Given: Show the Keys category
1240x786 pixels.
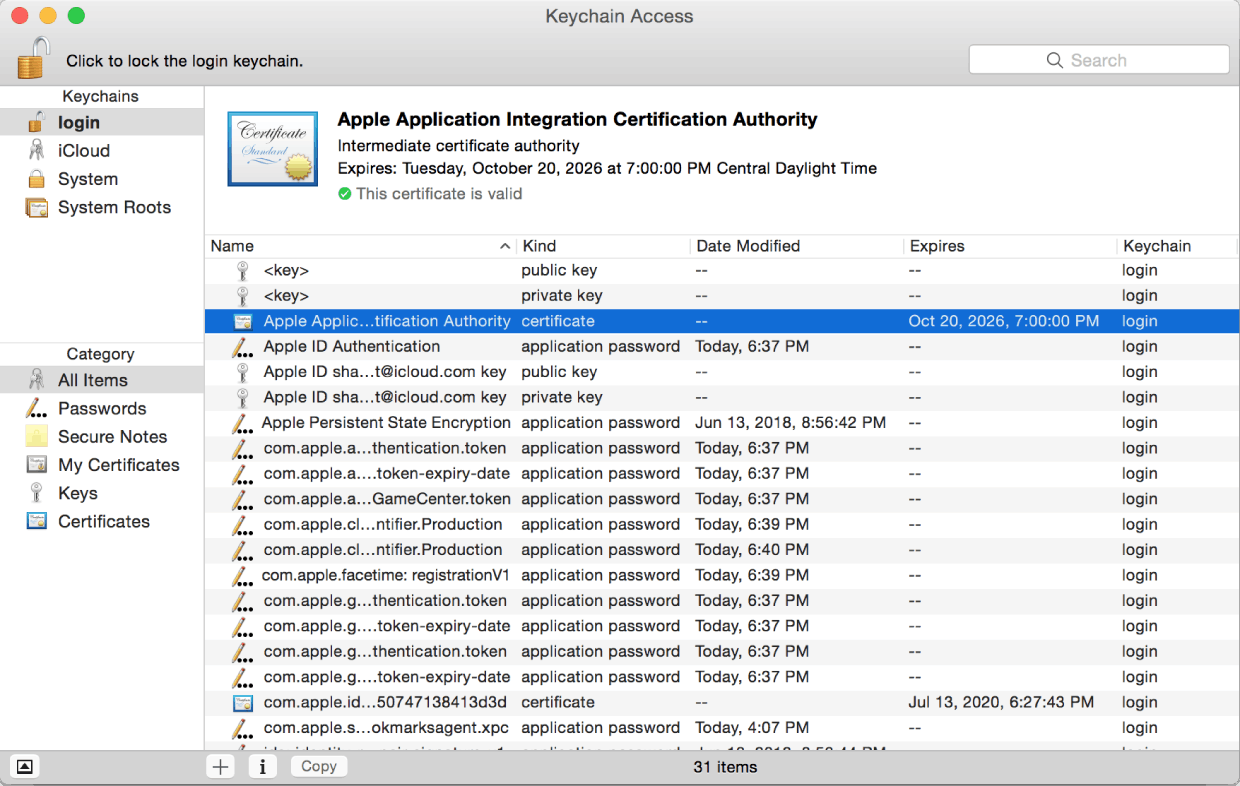Looking at the screenshot, I should (102, 493).
